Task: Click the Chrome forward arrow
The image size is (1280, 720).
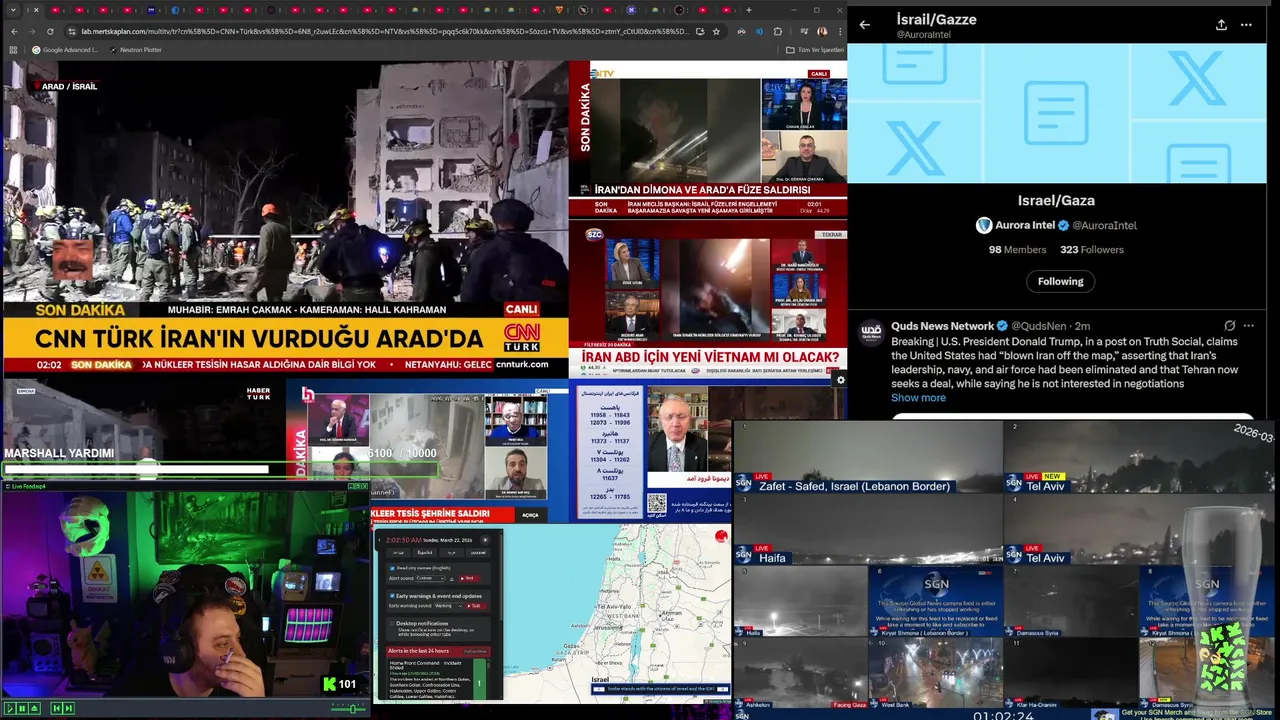Action: coord(32,31)
